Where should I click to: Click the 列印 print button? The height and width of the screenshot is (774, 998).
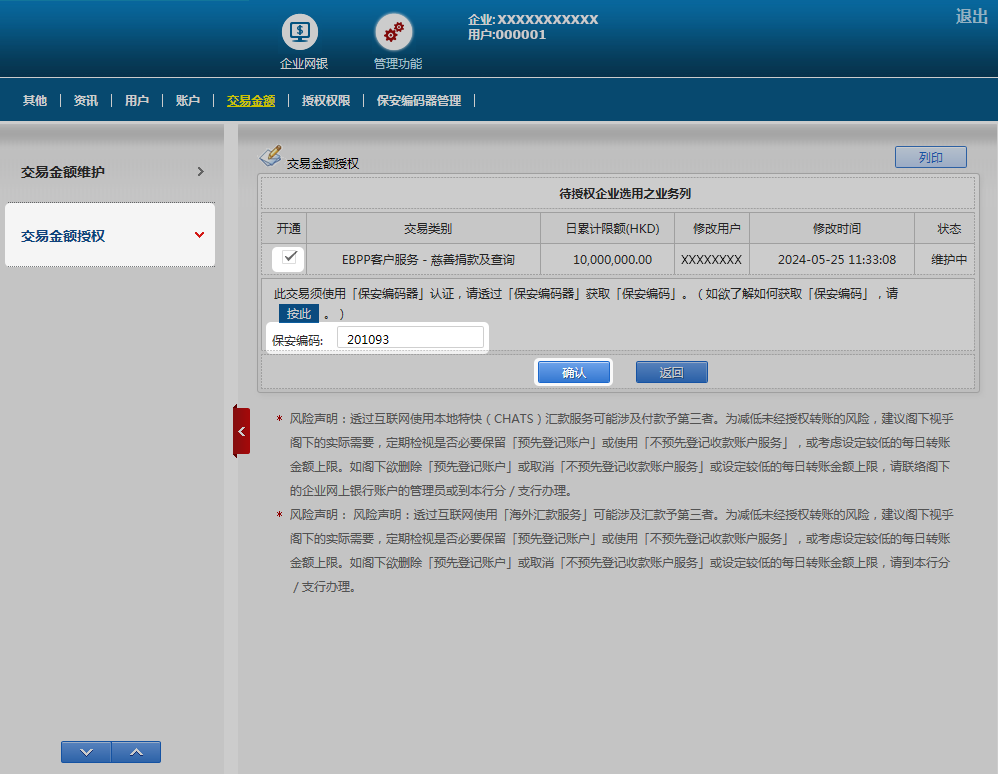point(930,157)
